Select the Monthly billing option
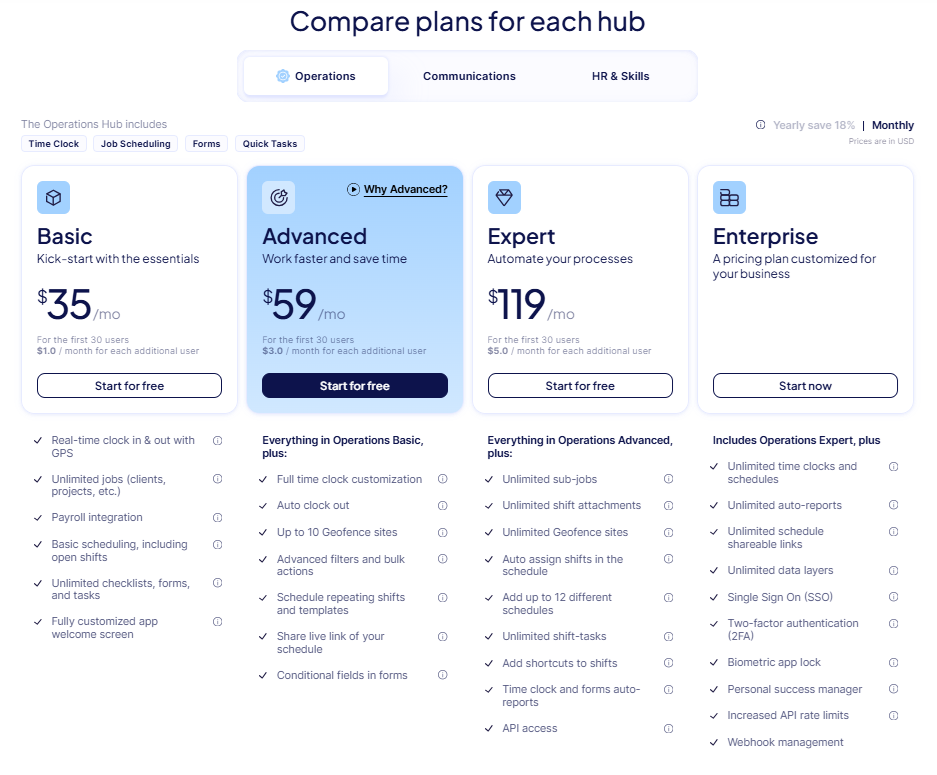This screenshot has width=937, height=775. click(x=891, y=125)
